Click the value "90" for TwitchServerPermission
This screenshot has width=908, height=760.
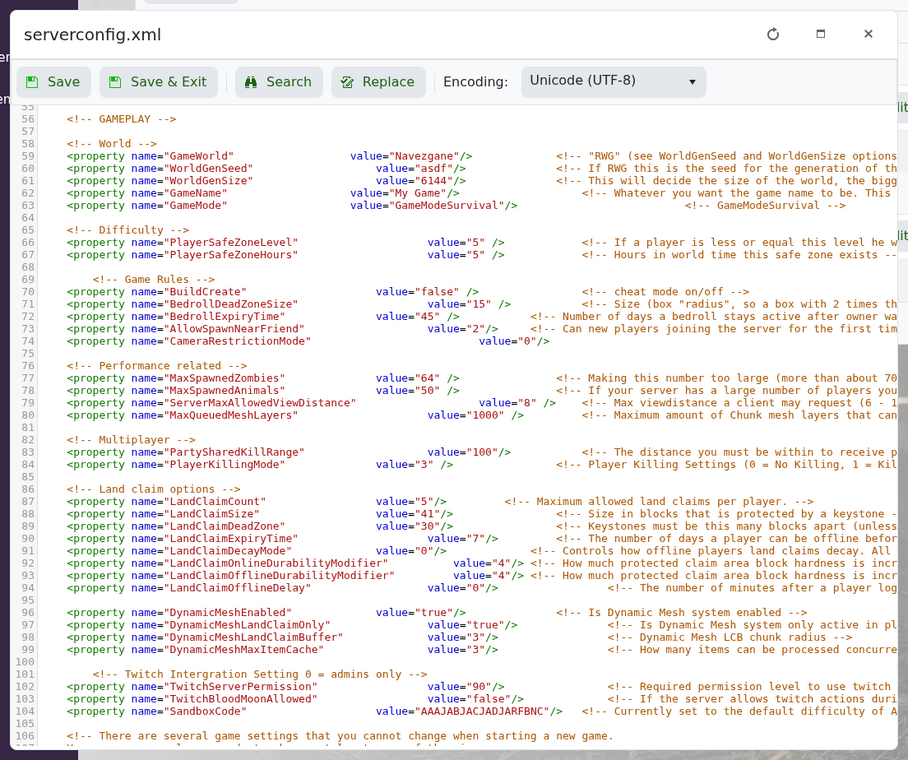tap(479, 687)
